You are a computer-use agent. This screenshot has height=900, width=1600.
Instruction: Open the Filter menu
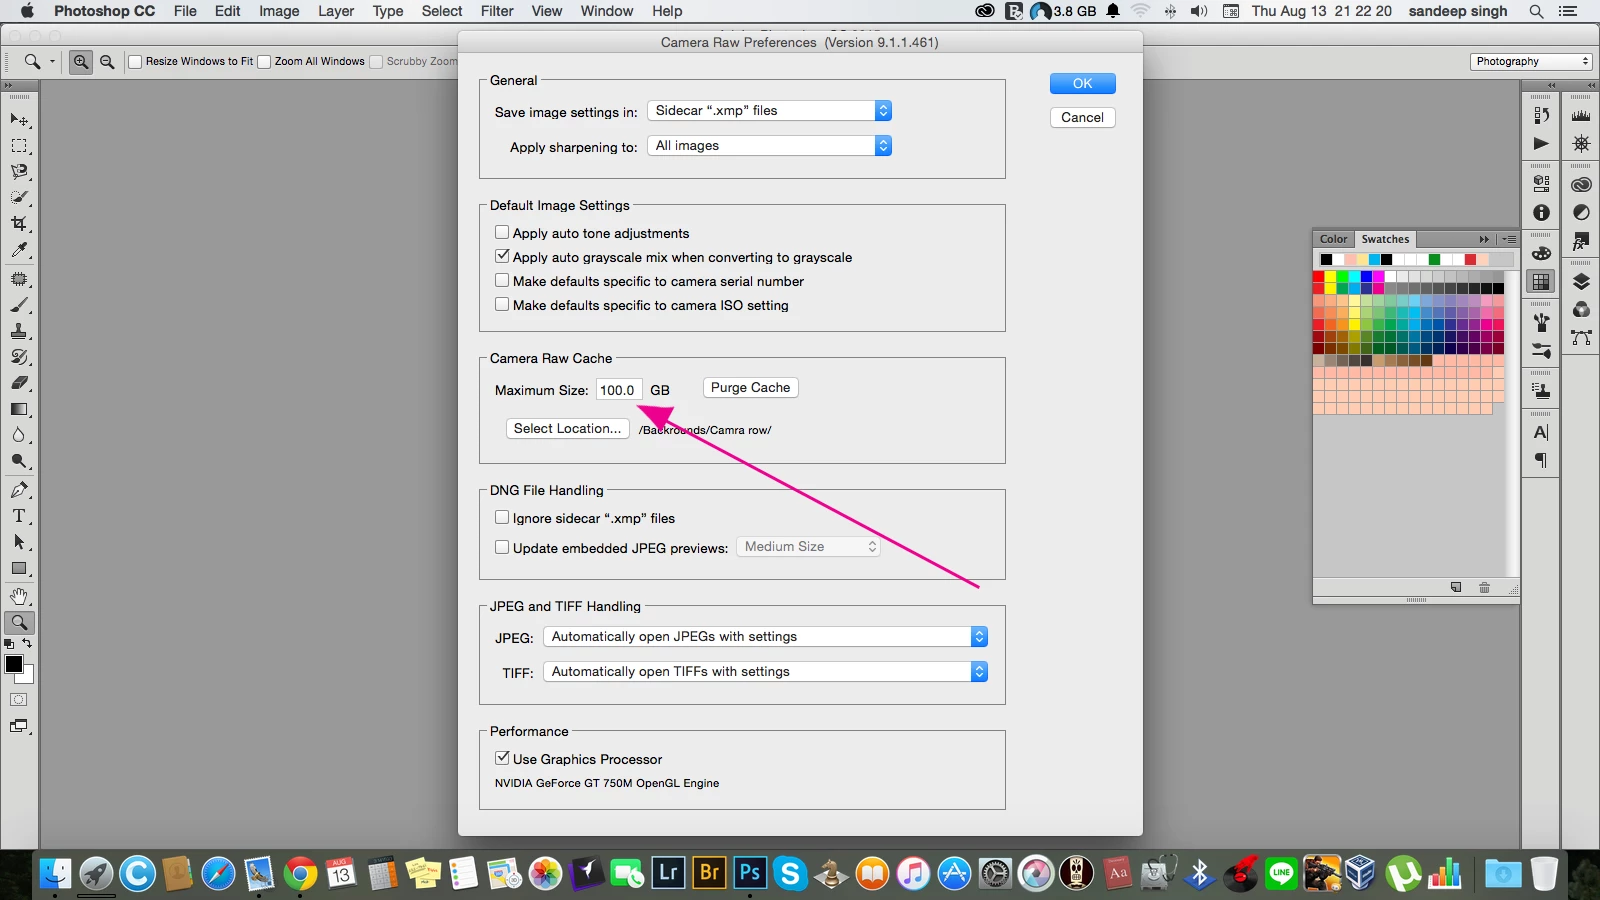pos(497,11)
